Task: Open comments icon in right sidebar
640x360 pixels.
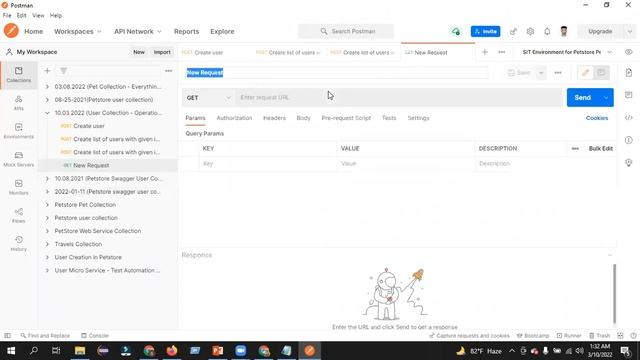Action: tap(629, 95)
